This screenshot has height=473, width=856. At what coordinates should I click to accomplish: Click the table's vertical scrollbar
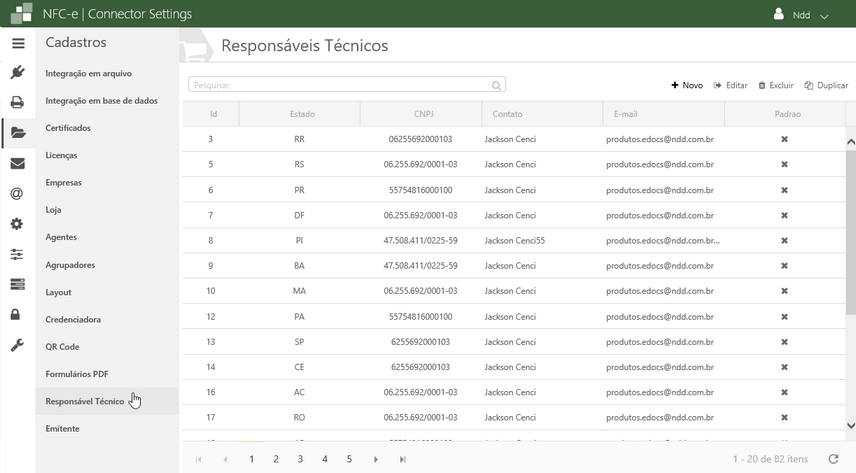pos(850,230)
